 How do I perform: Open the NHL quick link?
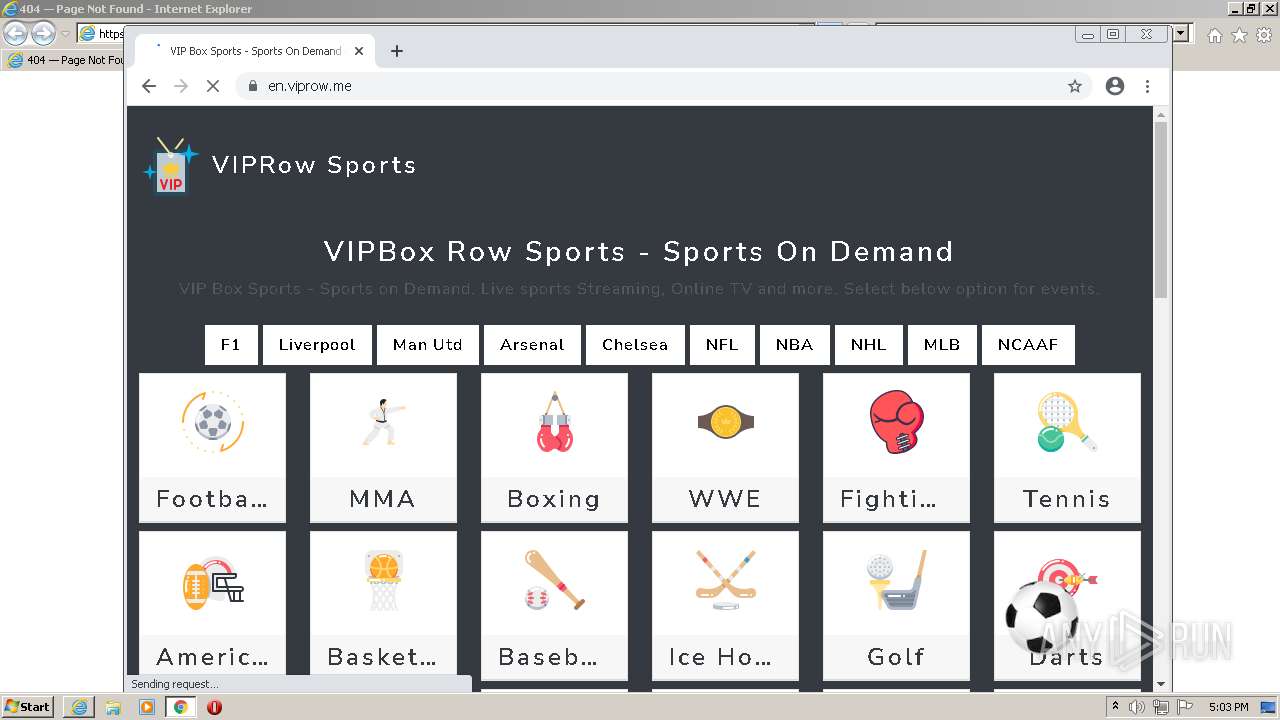coord(869,345)
